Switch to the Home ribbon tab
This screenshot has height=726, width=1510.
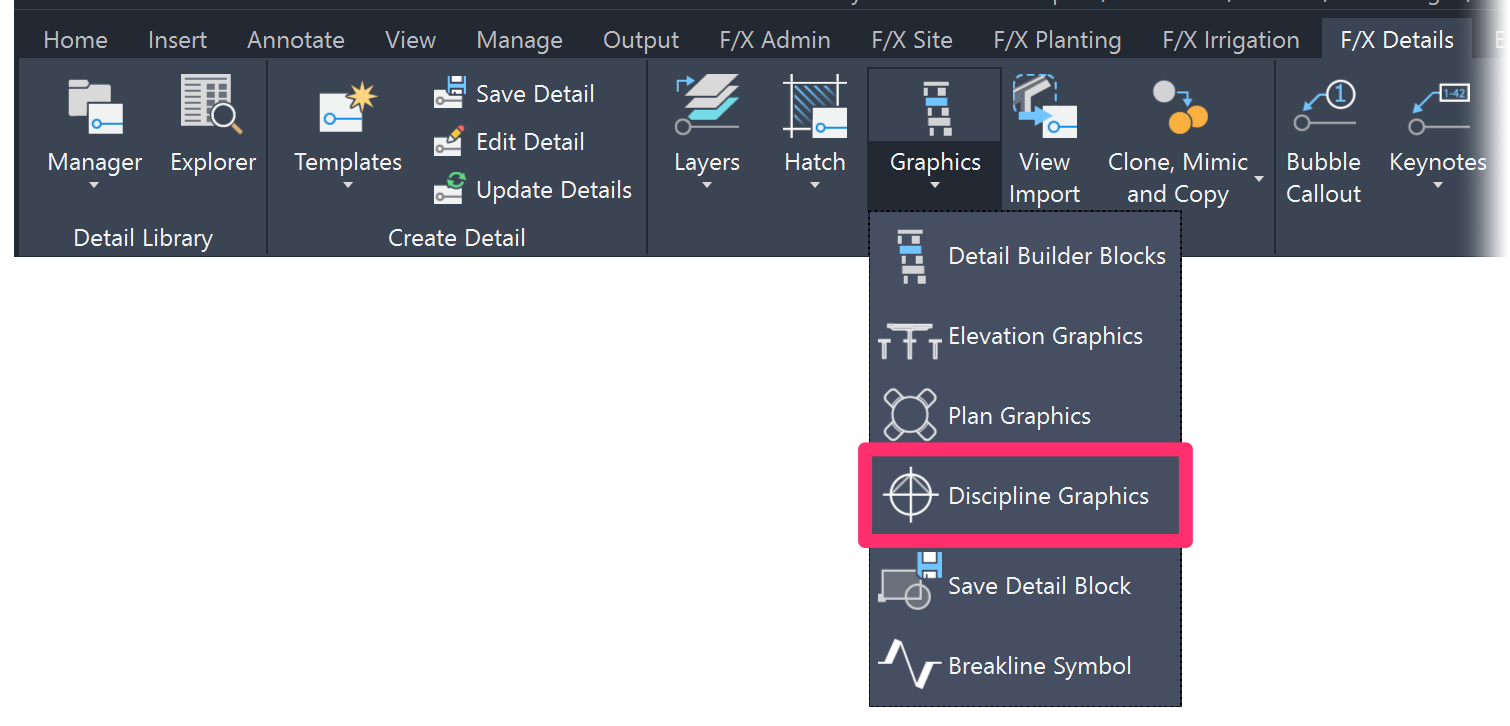76,40
